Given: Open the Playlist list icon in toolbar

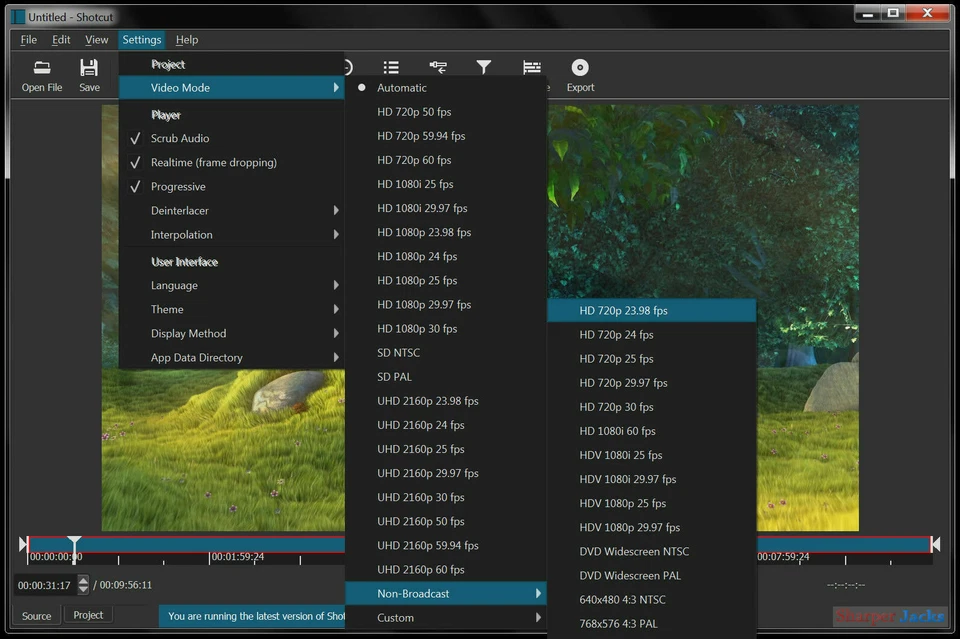Looking at the screenshot, I should click(391, 68).
